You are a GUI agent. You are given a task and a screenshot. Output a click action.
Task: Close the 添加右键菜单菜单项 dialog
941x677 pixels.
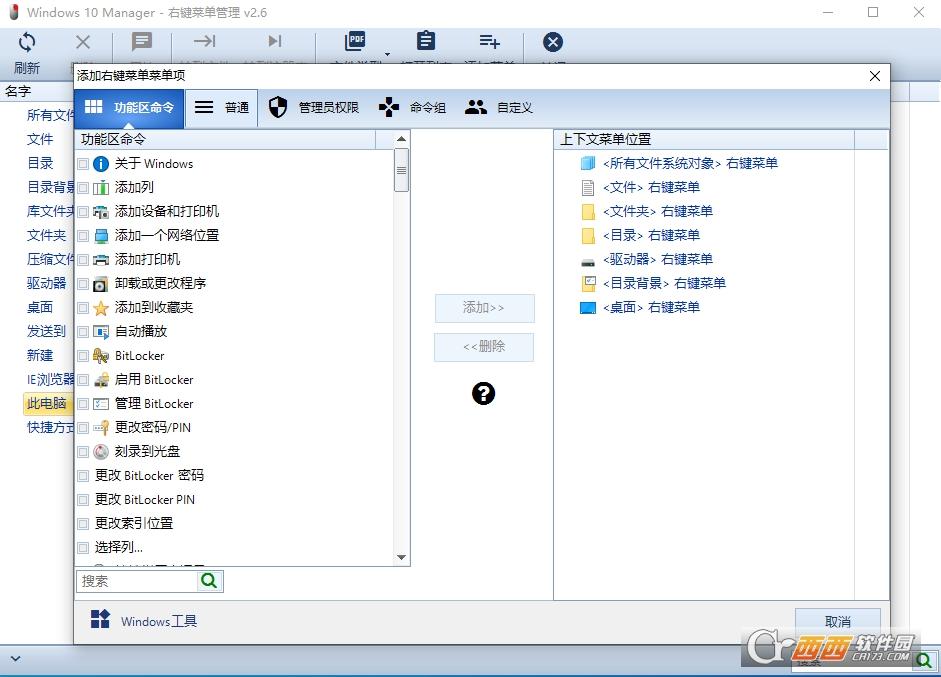875,76
